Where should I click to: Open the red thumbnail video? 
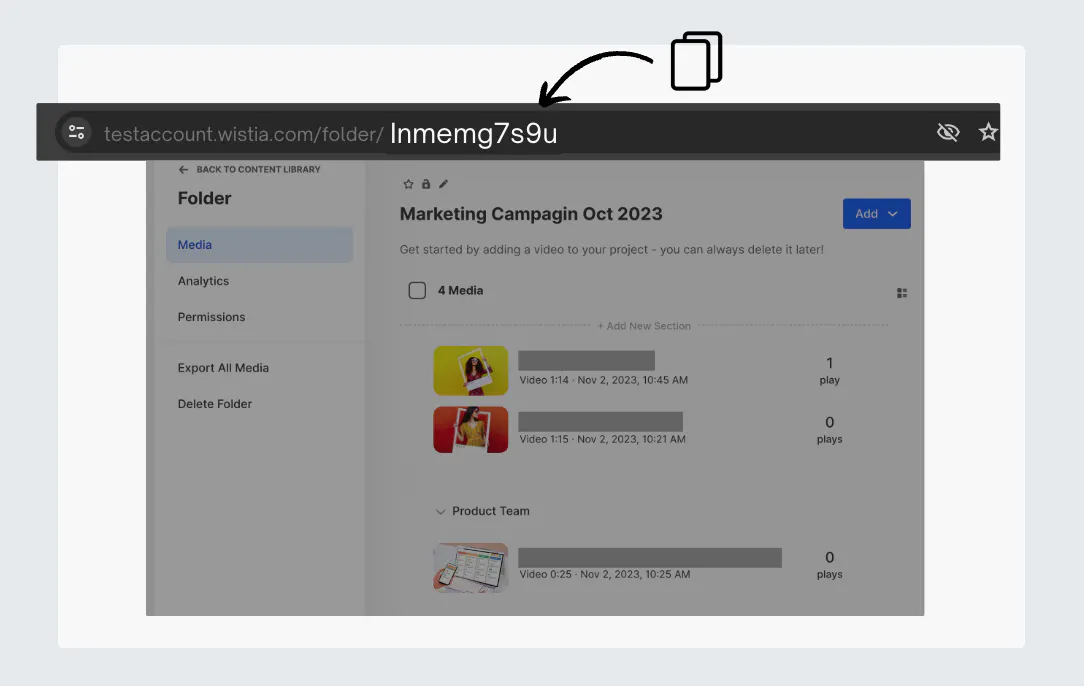471,429
